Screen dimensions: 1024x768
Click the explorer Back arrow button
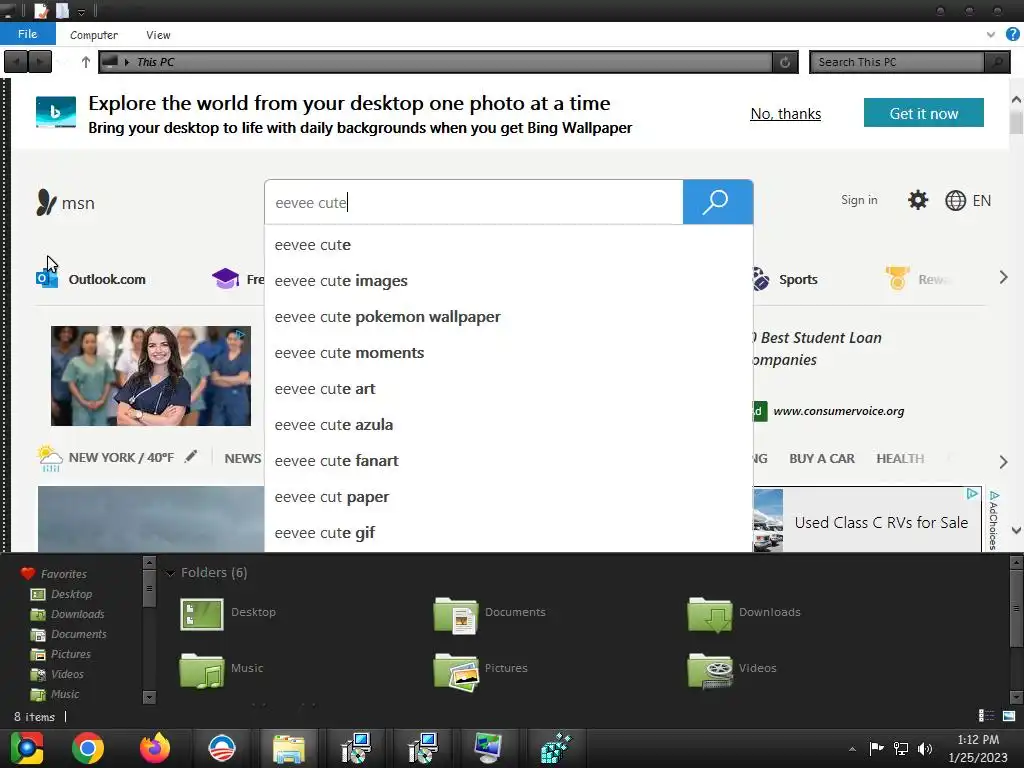(16, 62)
